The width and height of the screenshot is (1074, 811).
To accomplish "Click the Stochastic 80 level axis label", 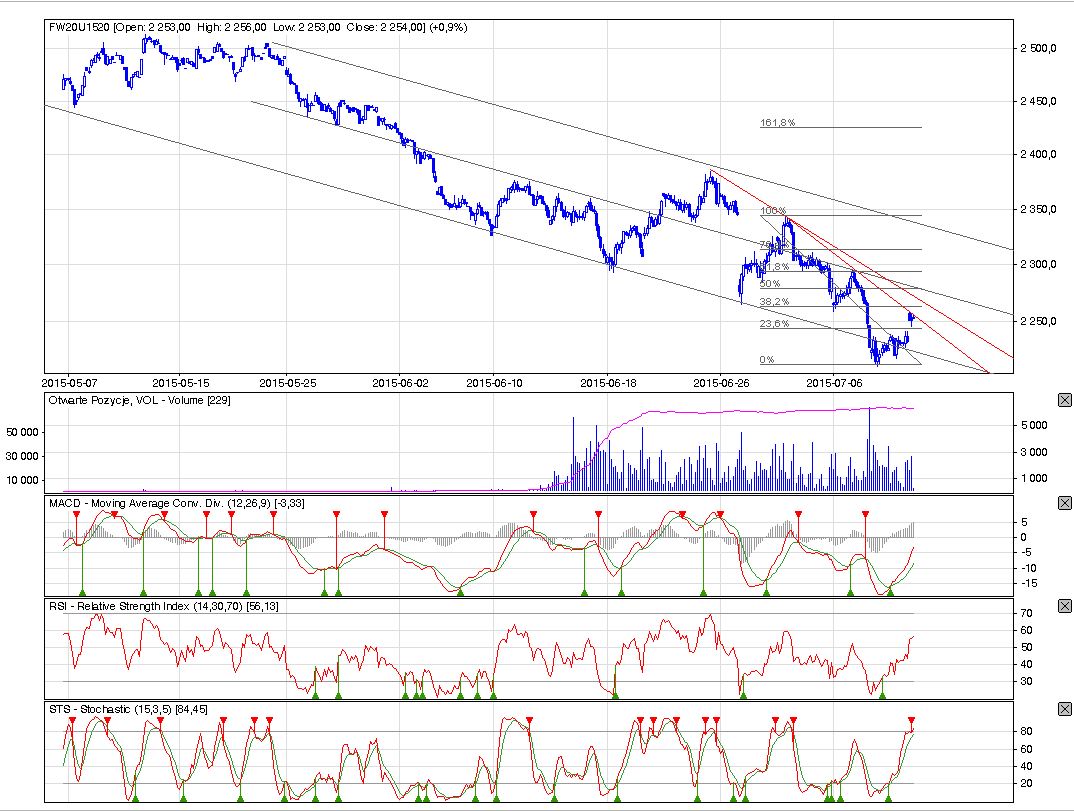I will pos(1026,732).
